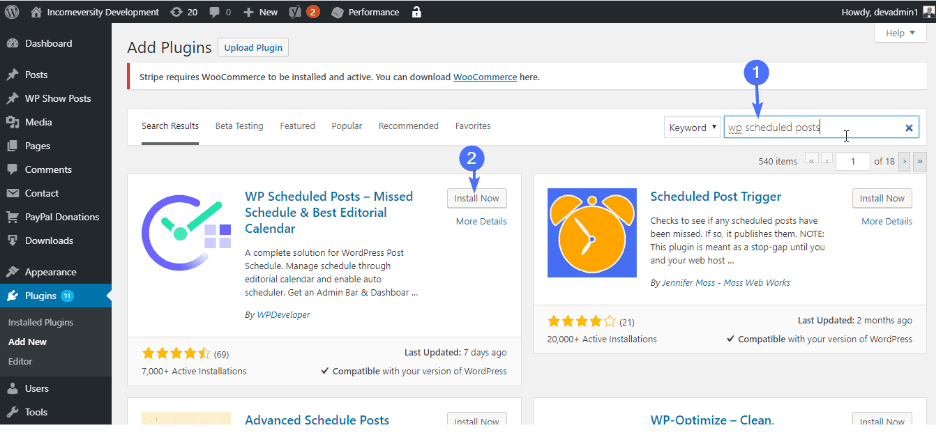This screenshot has height=439, width=938.
Task: Click the Pages icon in sidebar
Action: pos(13,146)
